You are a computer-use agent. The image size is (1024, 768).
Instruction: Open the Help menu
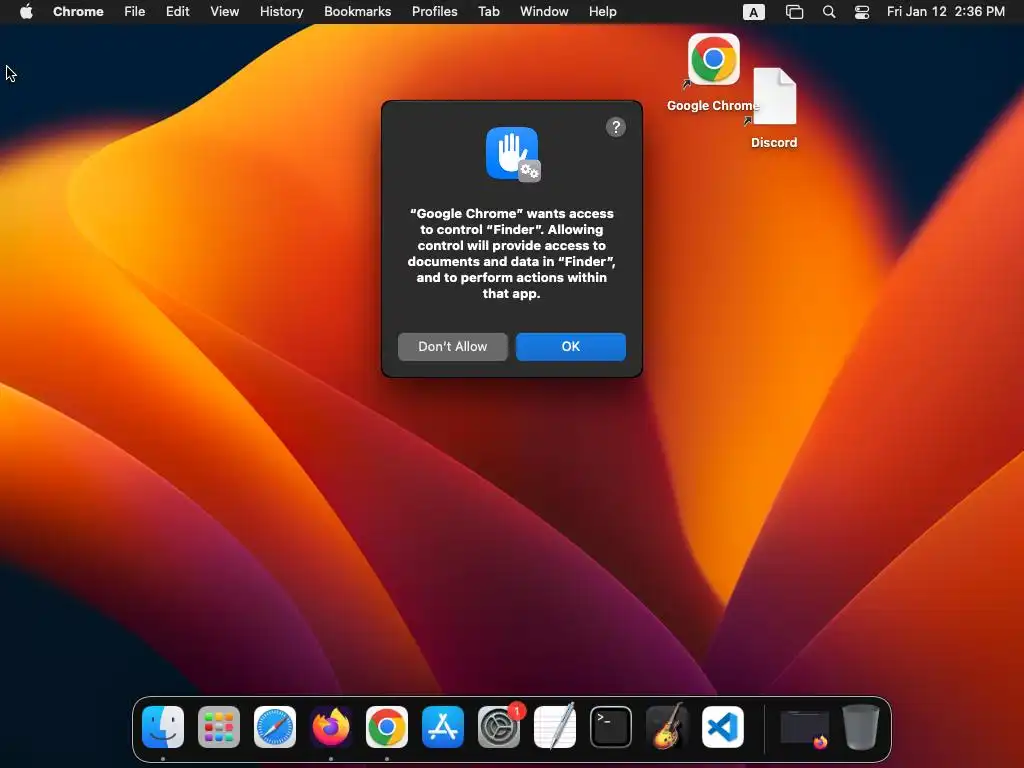click(x=603, y=12)
